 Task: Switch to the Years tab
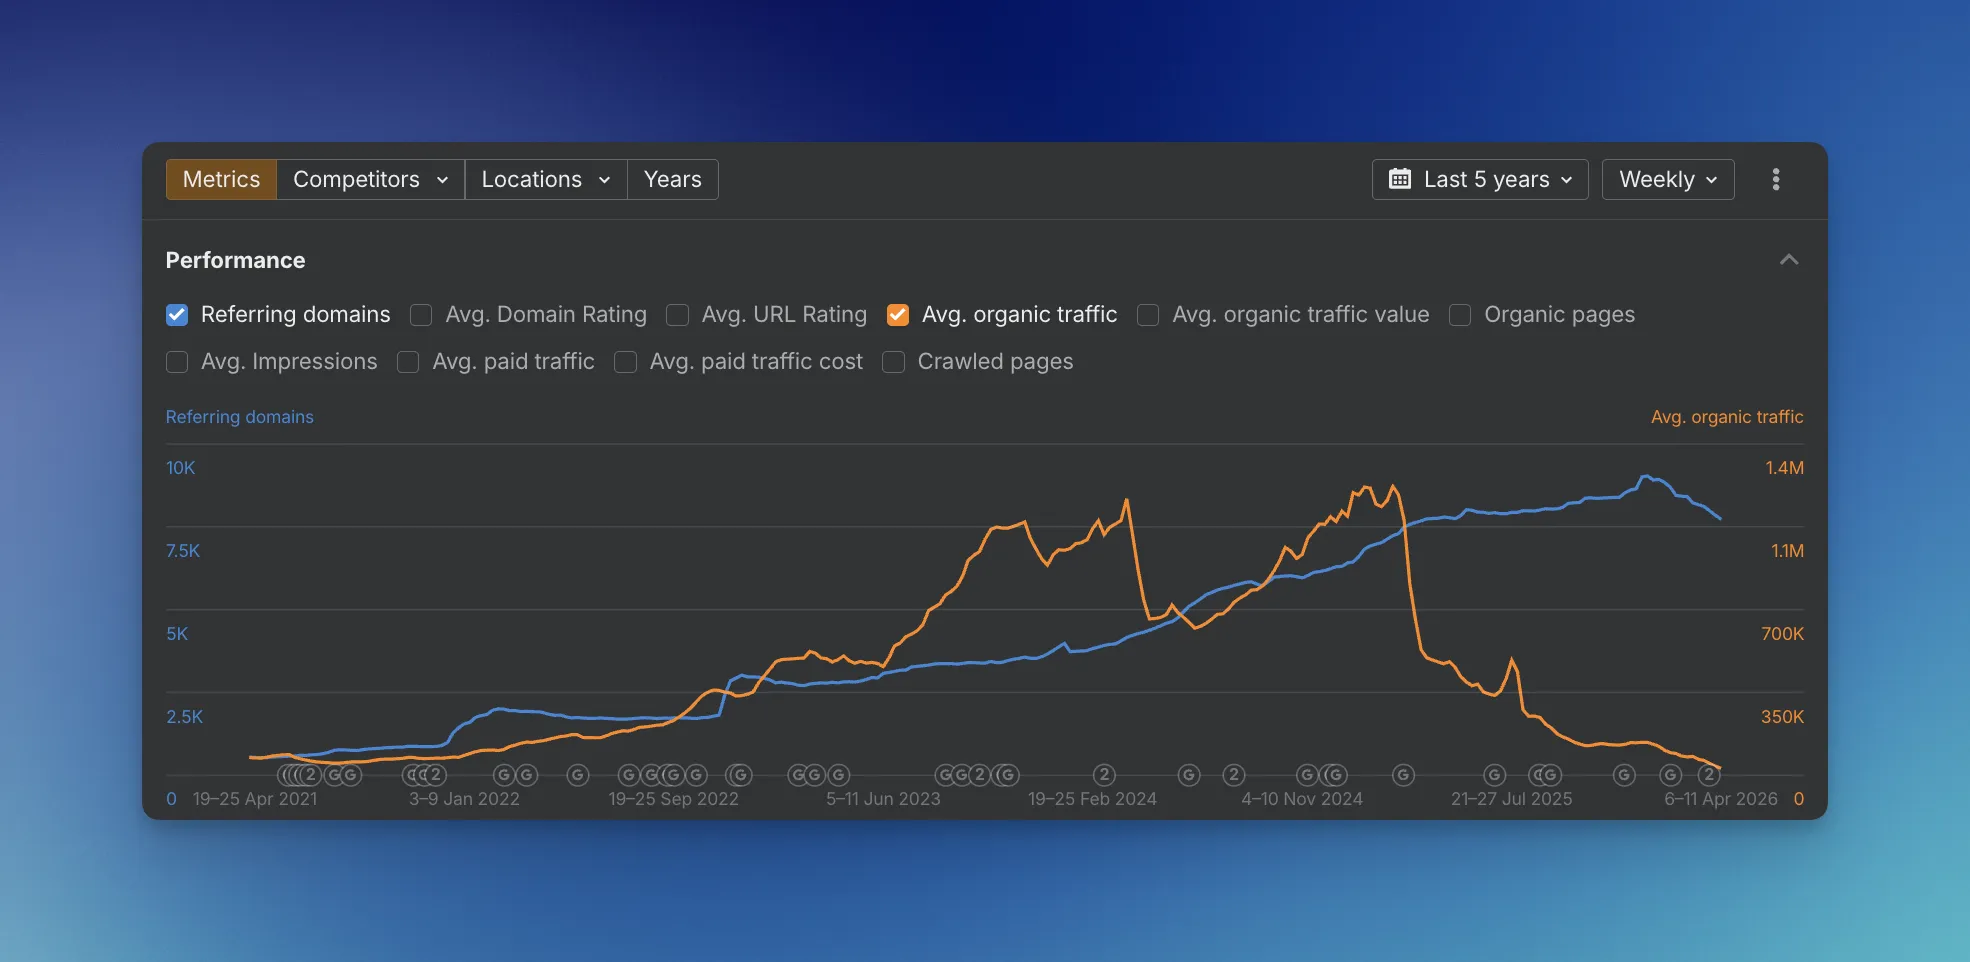(672, 179)
